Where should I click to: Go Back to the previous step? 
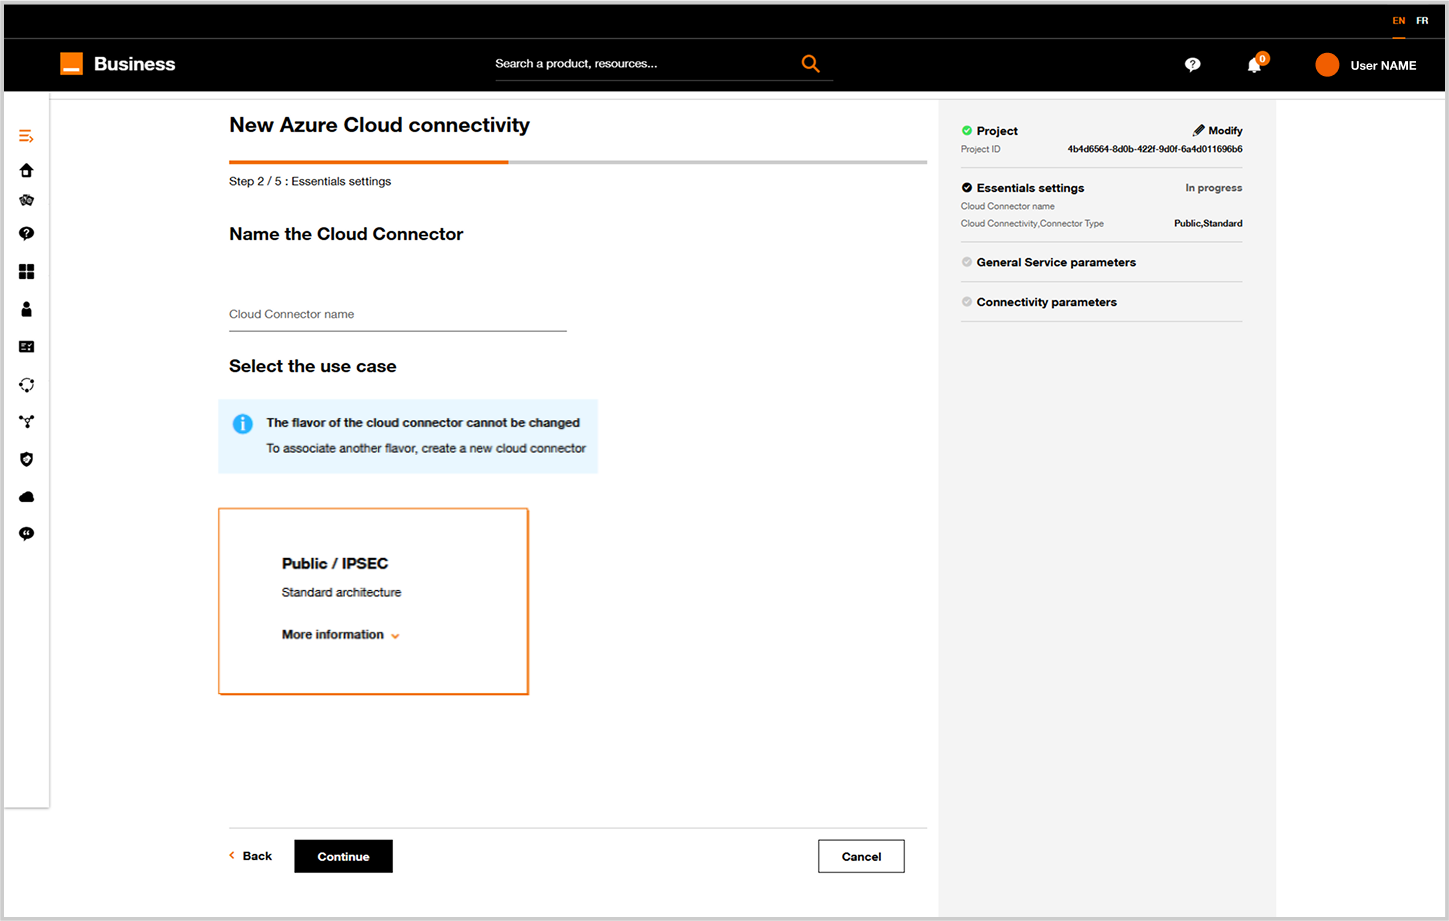click(251, 856)
